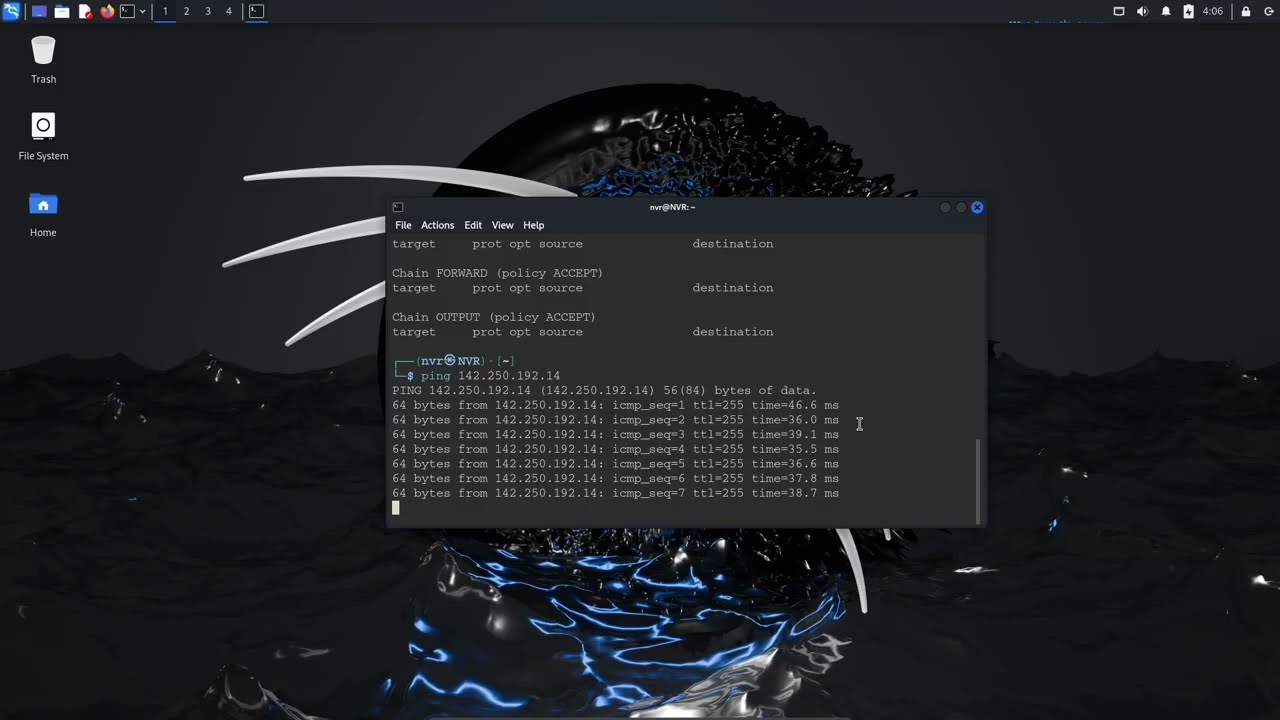Open the File menu in terminal
This screenshot has height=720, width=1280.
pyautogui.click(x=403, y=225)
